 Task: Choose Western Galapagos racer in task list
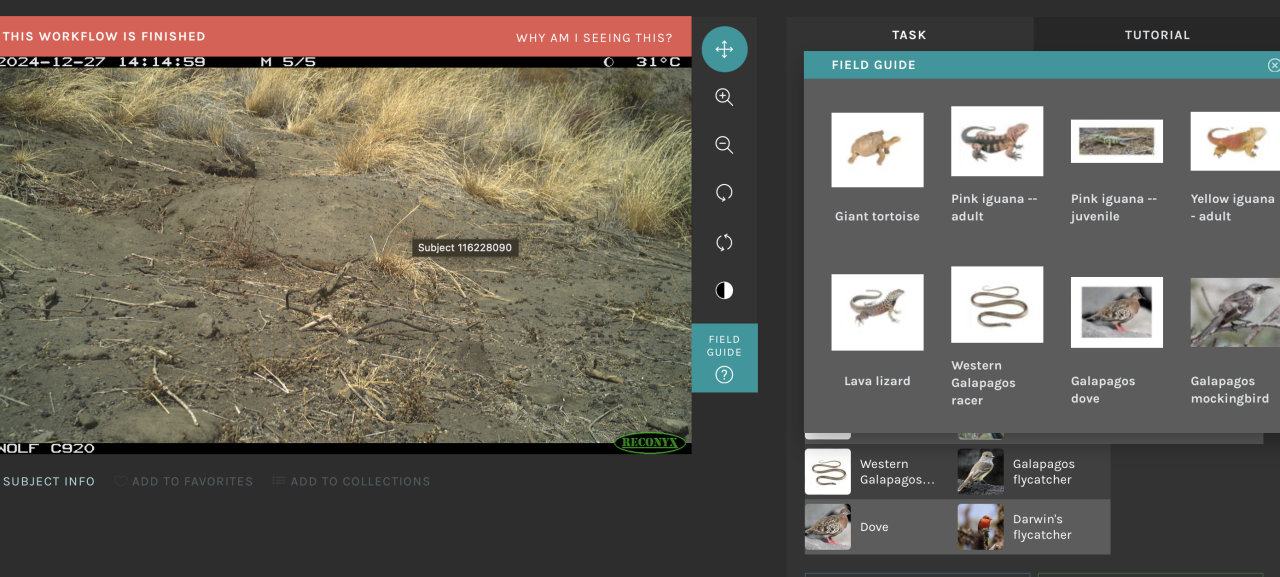pos(880,472)
